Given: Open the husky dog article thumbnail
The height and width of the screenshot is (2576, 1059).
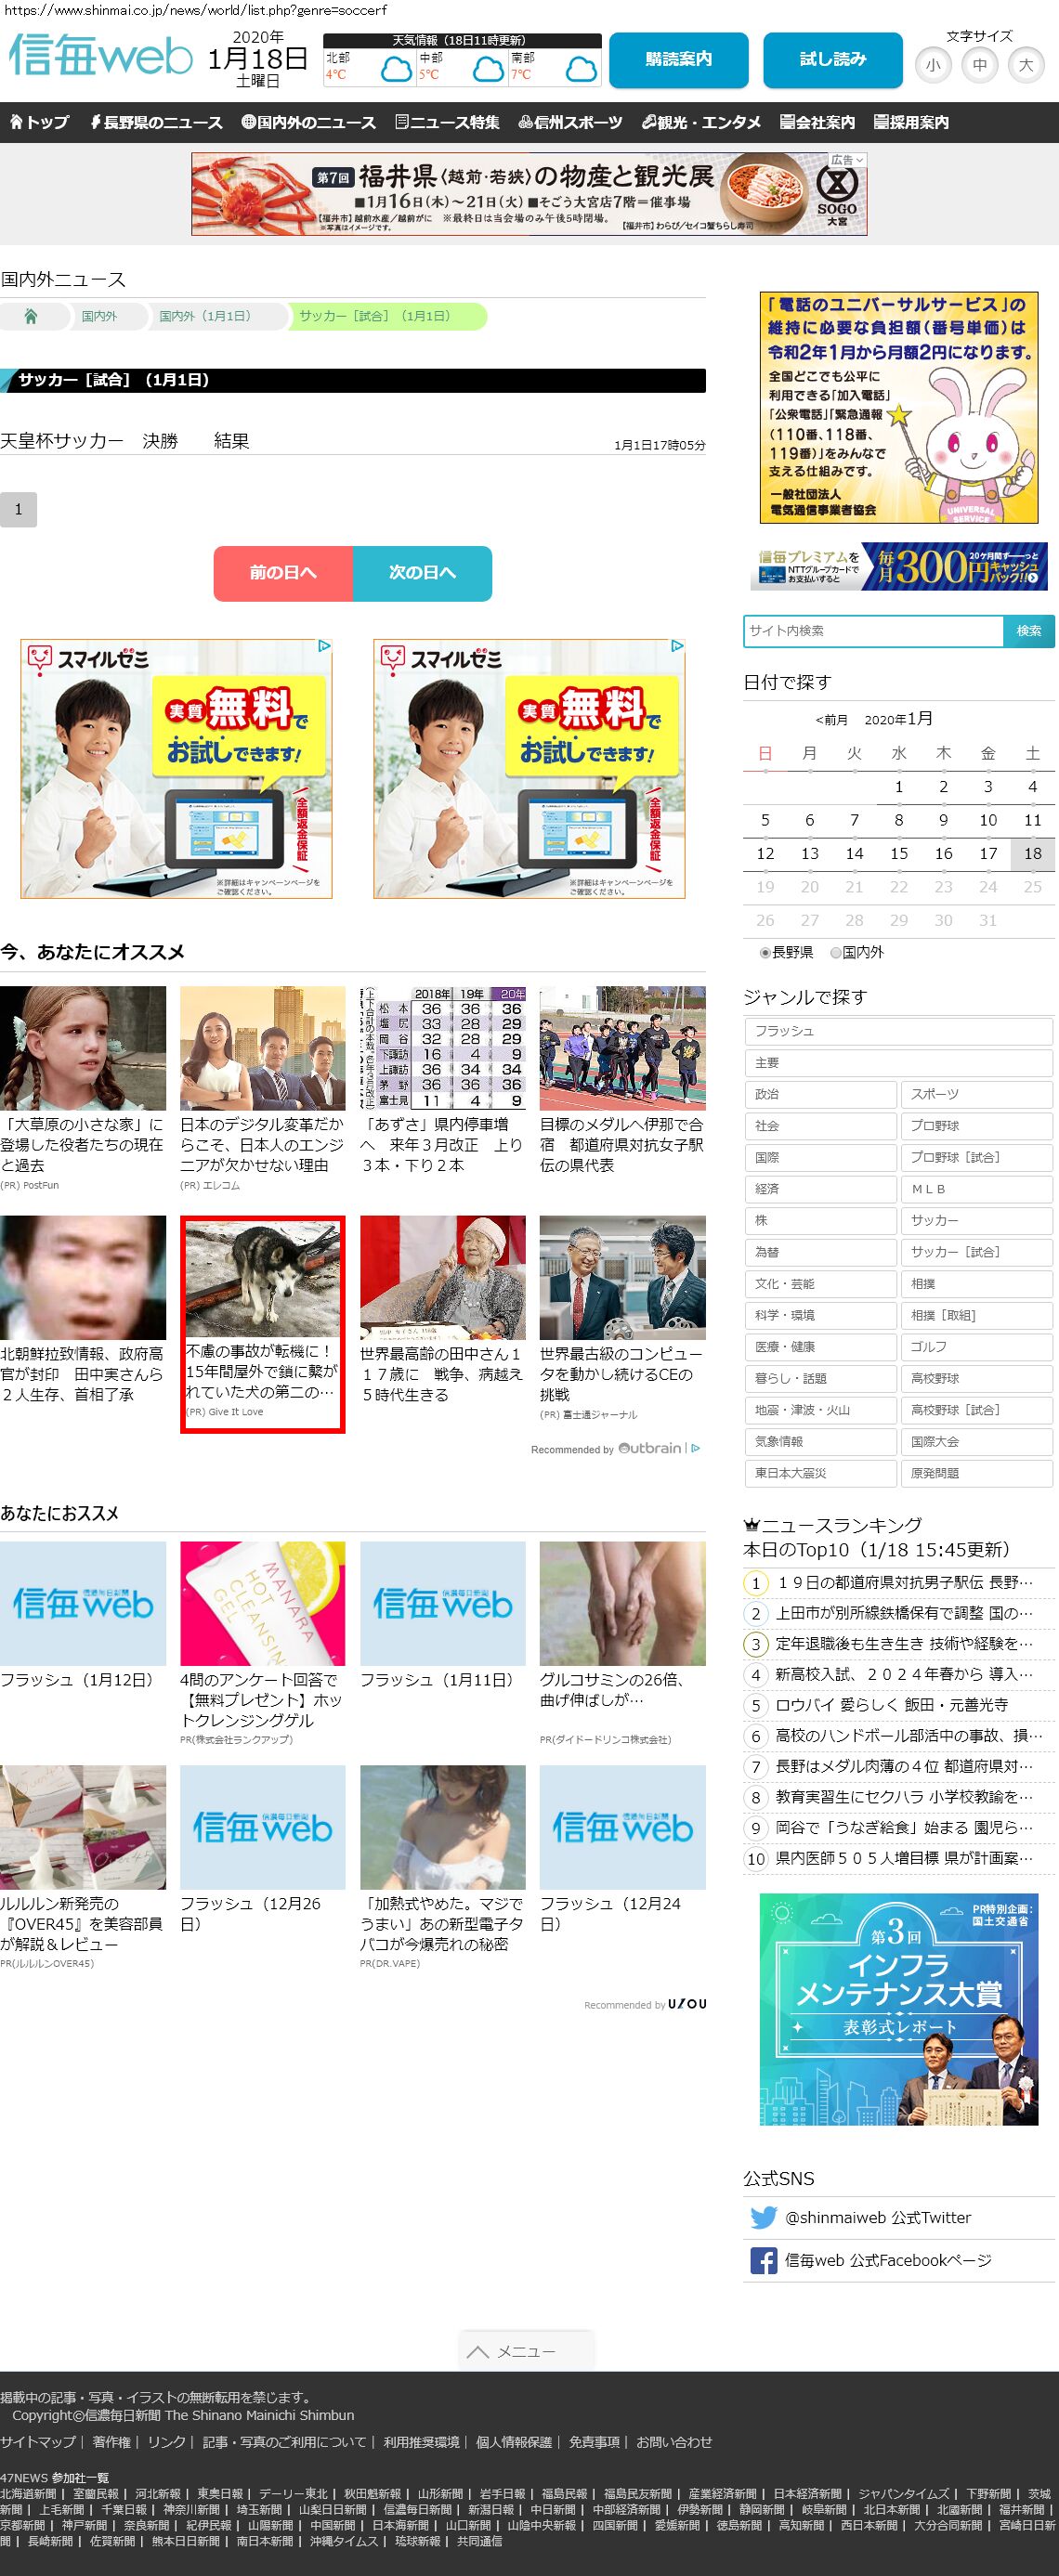Looking at the screenshot, I should click(262, 1280).
